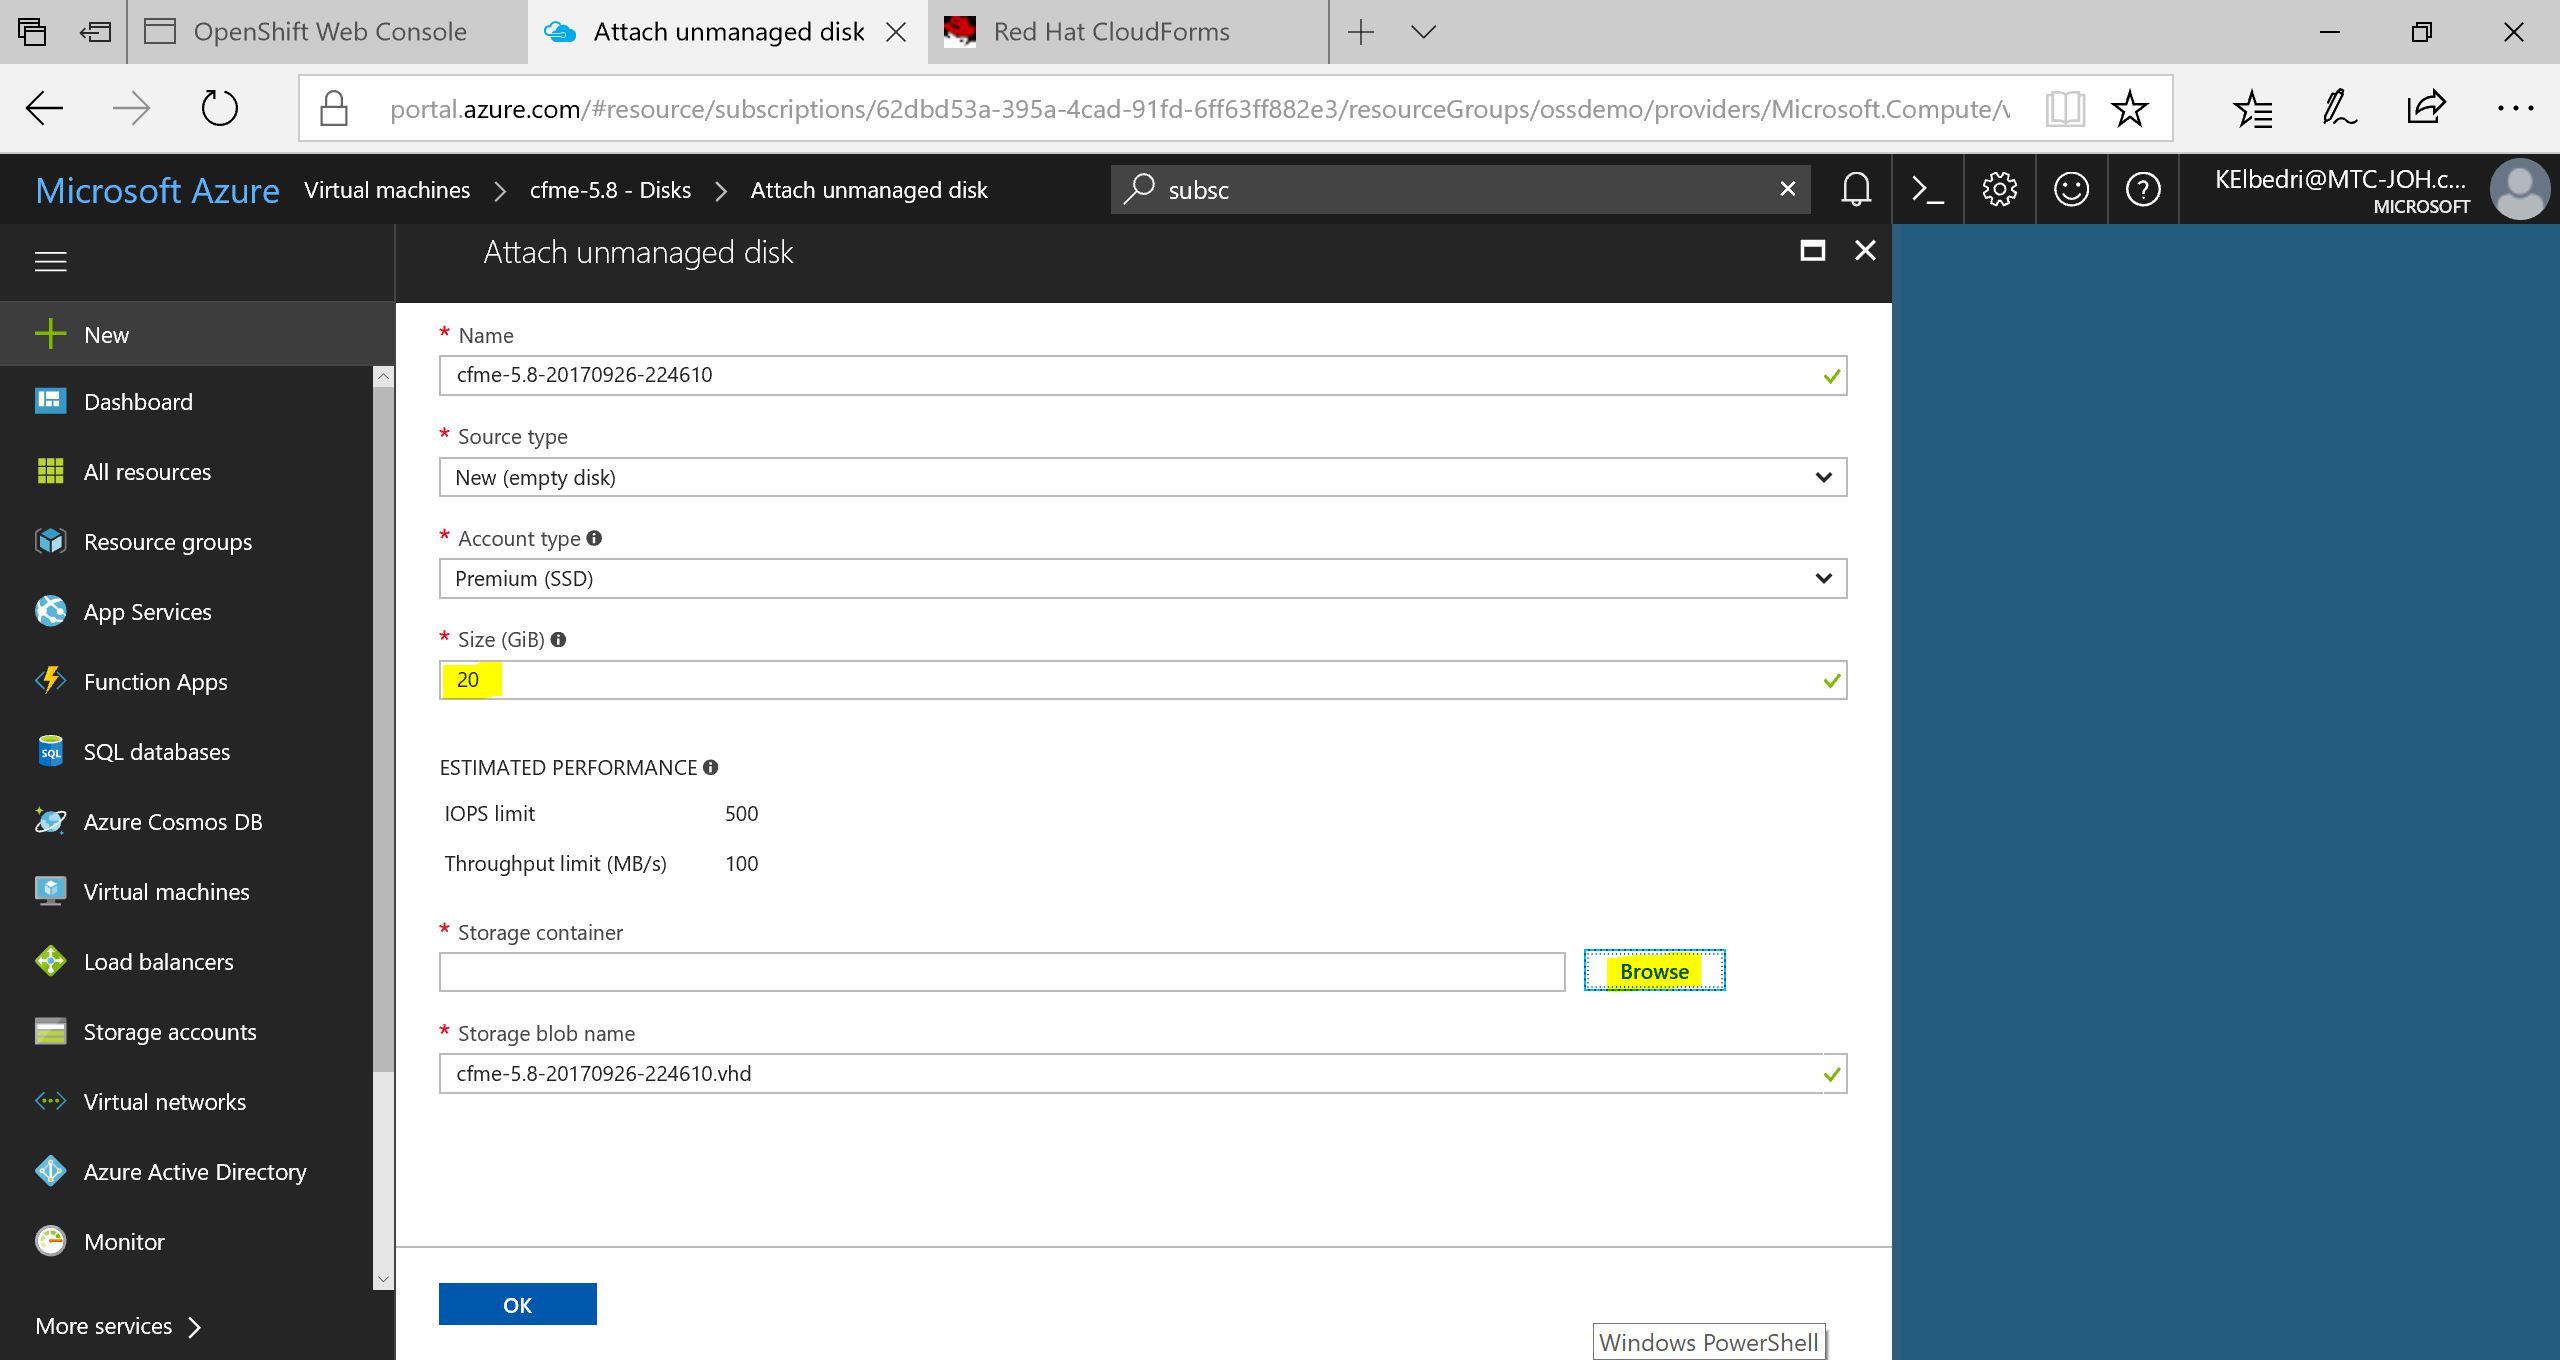Open portal settings gear
Screen dimensions: 2560x1360
(1999, 189)
